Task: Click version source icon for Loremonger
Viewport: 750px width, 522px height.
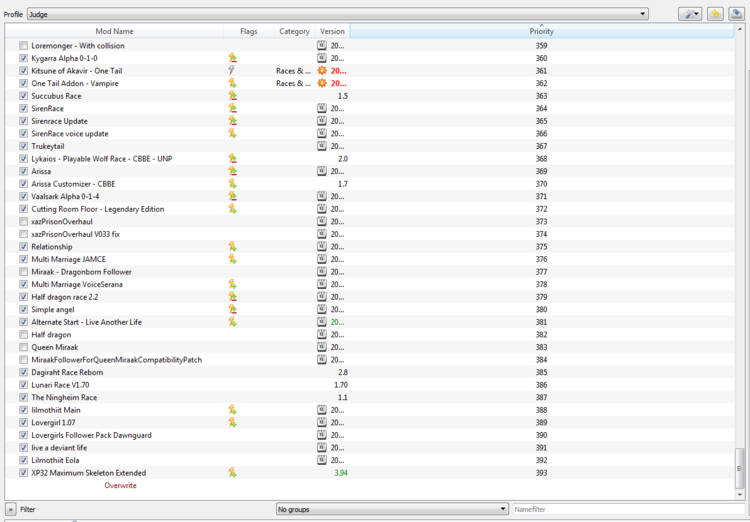Action: pos(322,45)
